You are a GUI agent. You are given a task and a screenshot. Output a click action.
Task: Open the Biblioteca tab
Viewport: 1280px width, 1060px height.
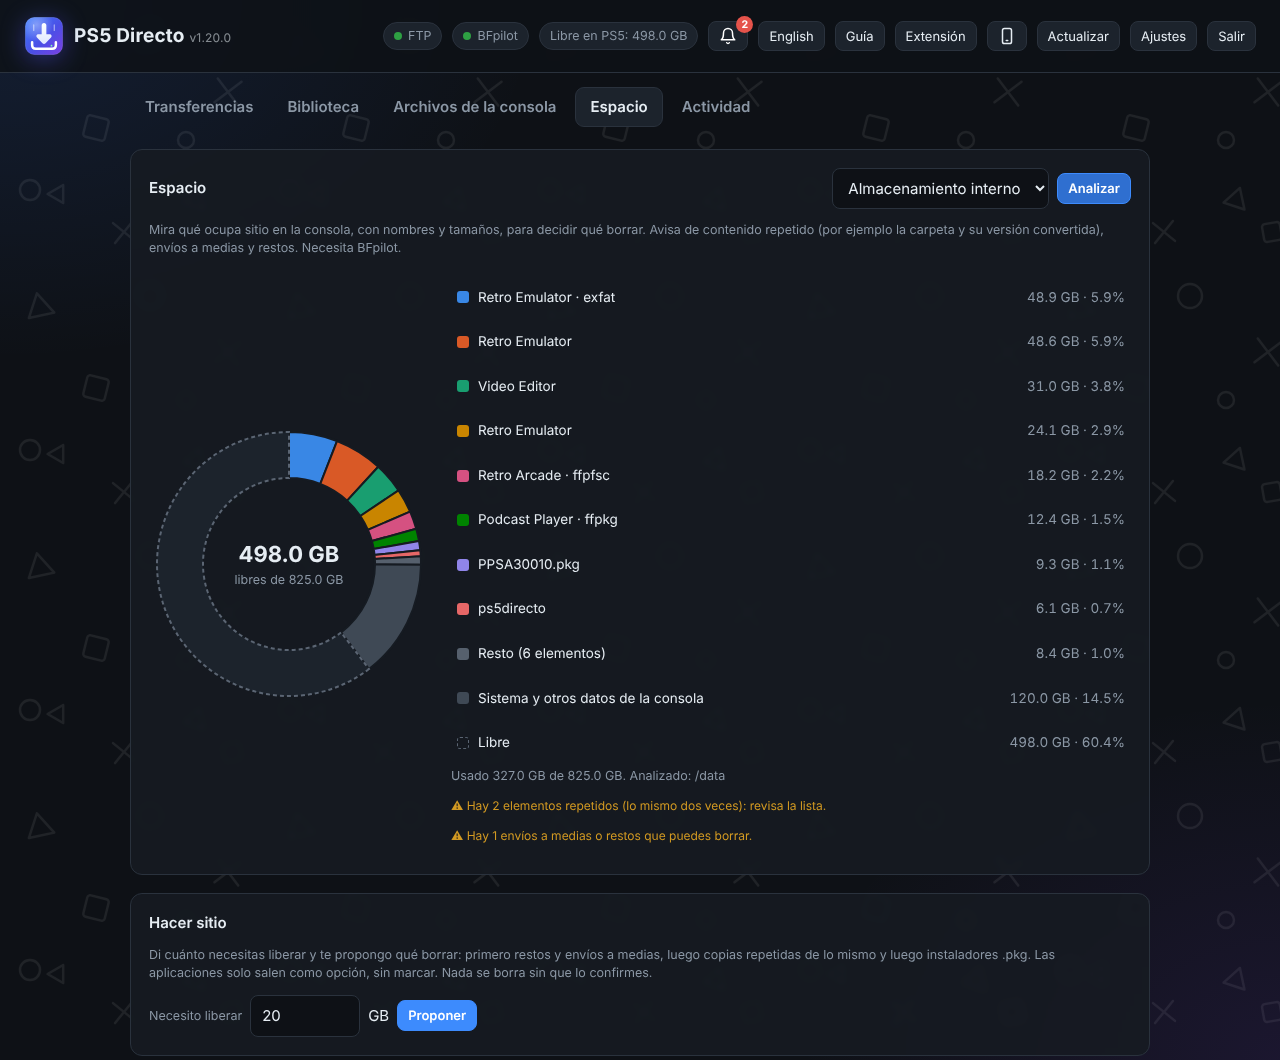(x=323, y=107)
